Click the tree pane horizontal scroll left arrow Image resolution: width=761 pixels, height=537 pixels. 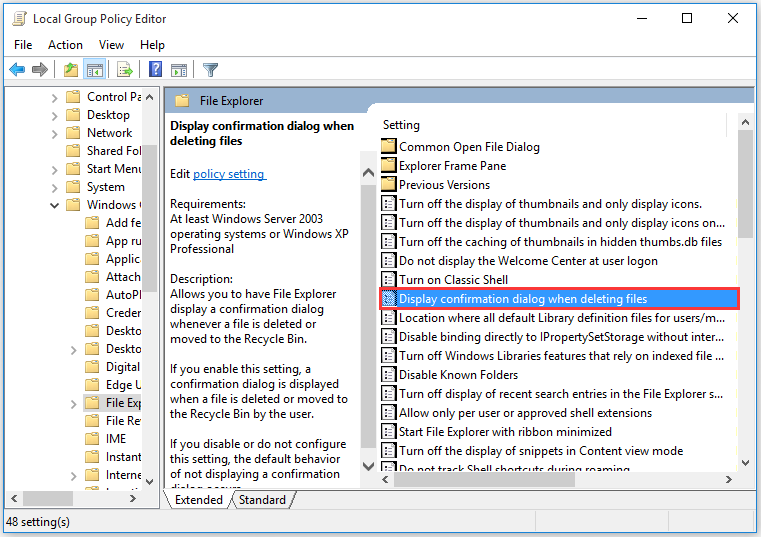[15, 498]
